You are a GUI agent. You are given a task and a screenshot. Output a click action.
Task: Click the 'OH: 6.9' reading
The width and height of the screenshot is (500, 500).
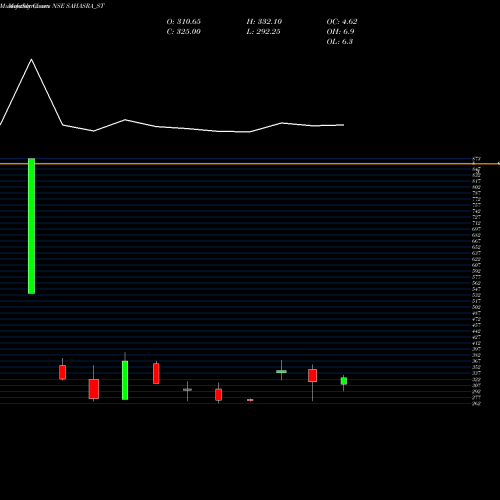click(x=340, y=32)
